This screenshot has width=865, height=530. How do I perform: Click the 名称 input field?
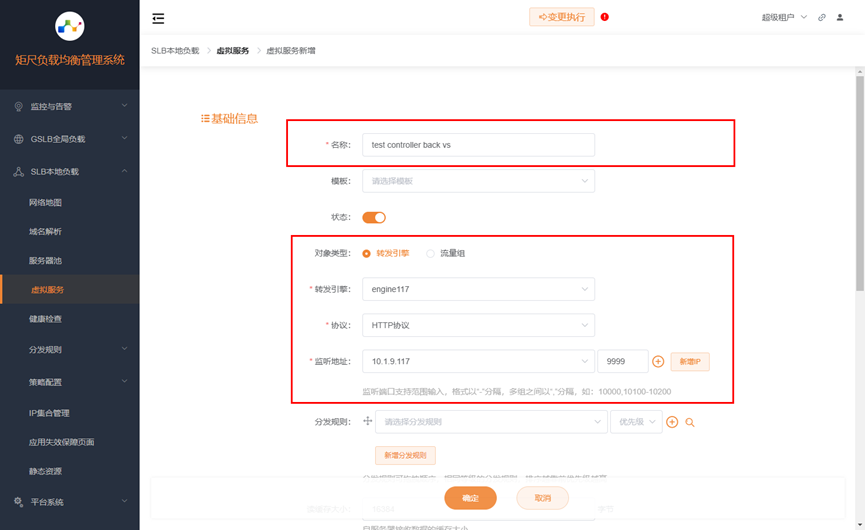click(x=478, y=144)
